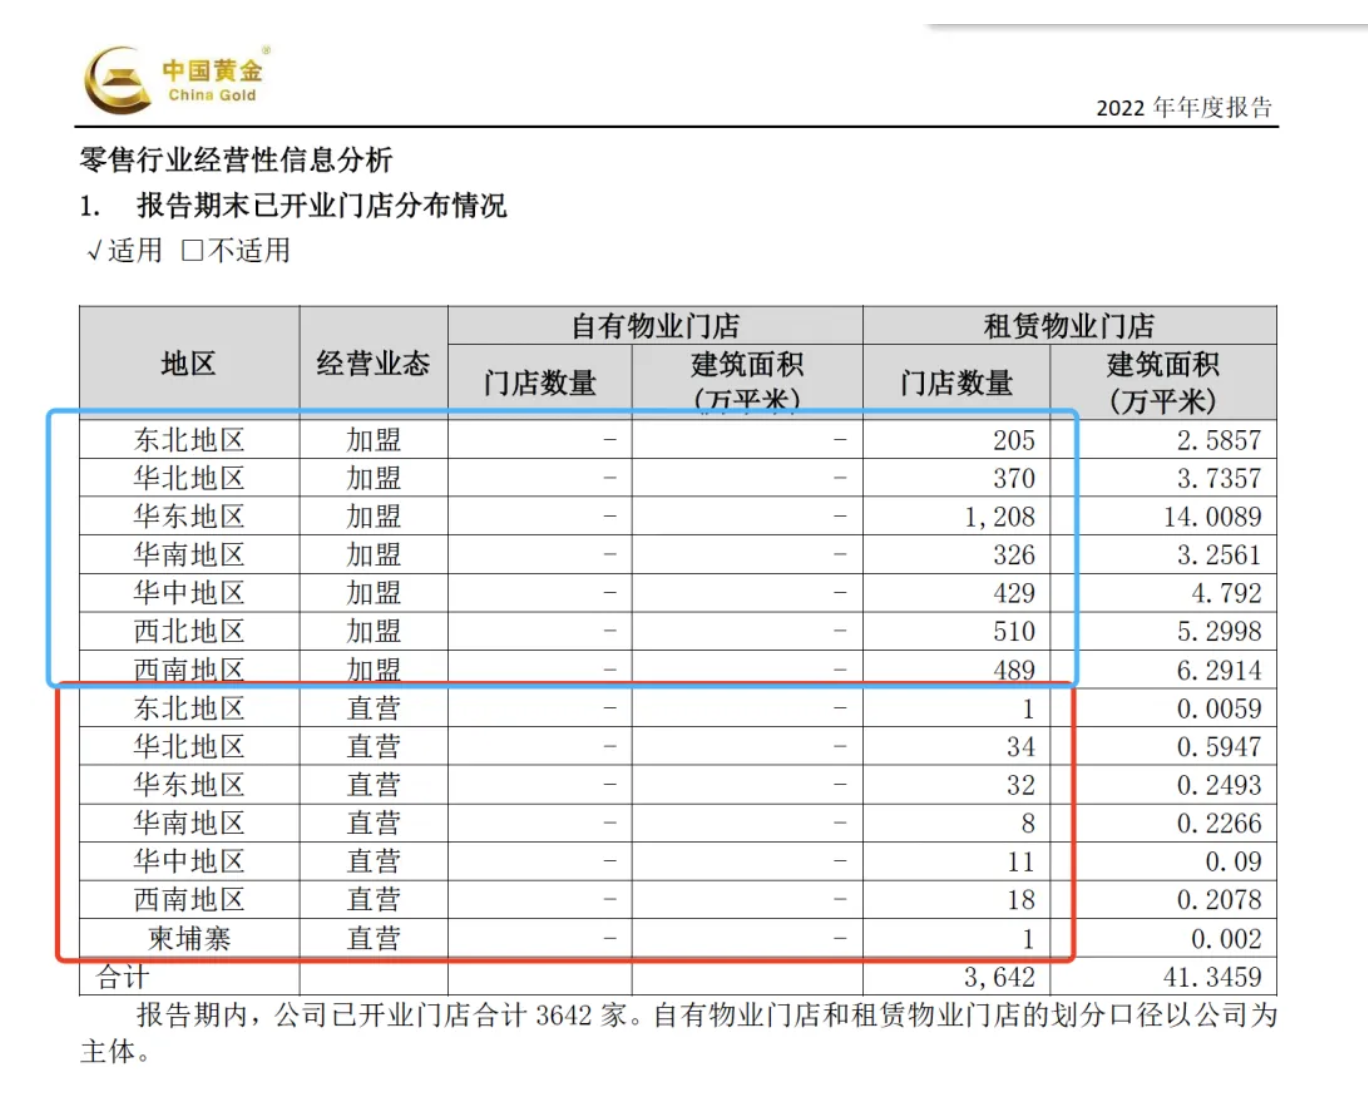
Task: Click heading 报告期末已开业门店分布情况
Action: tap(321, 206)
